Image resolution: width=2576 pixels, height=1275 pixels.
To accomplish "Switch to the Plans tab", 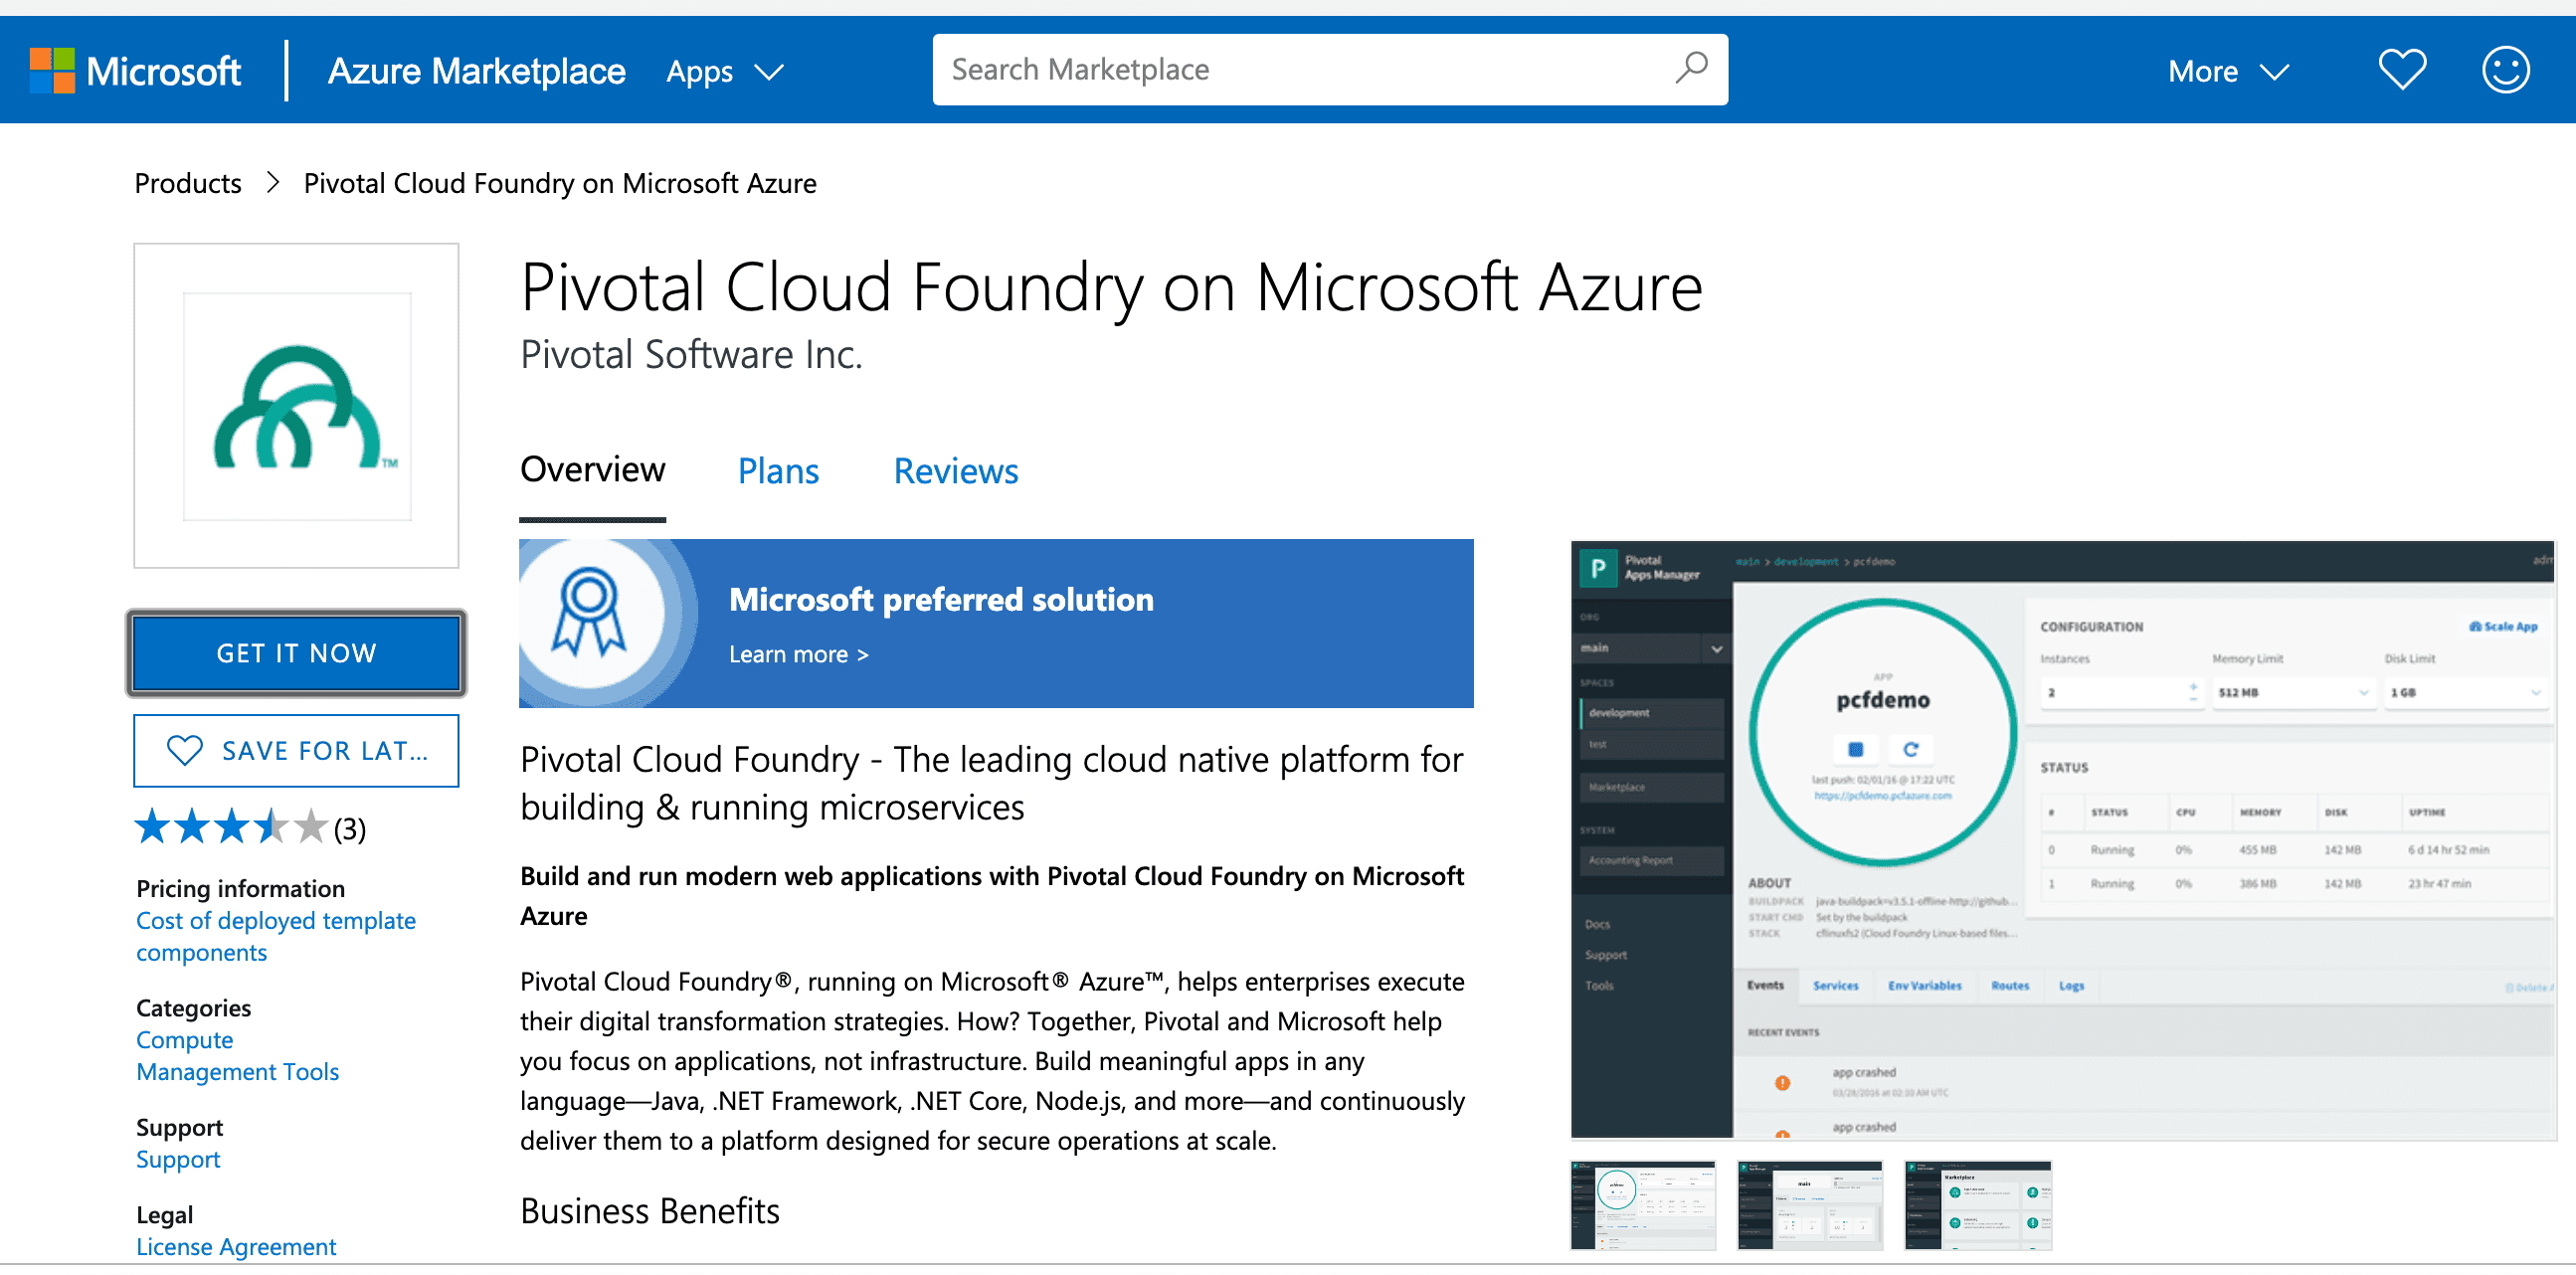I will [778, 470].
